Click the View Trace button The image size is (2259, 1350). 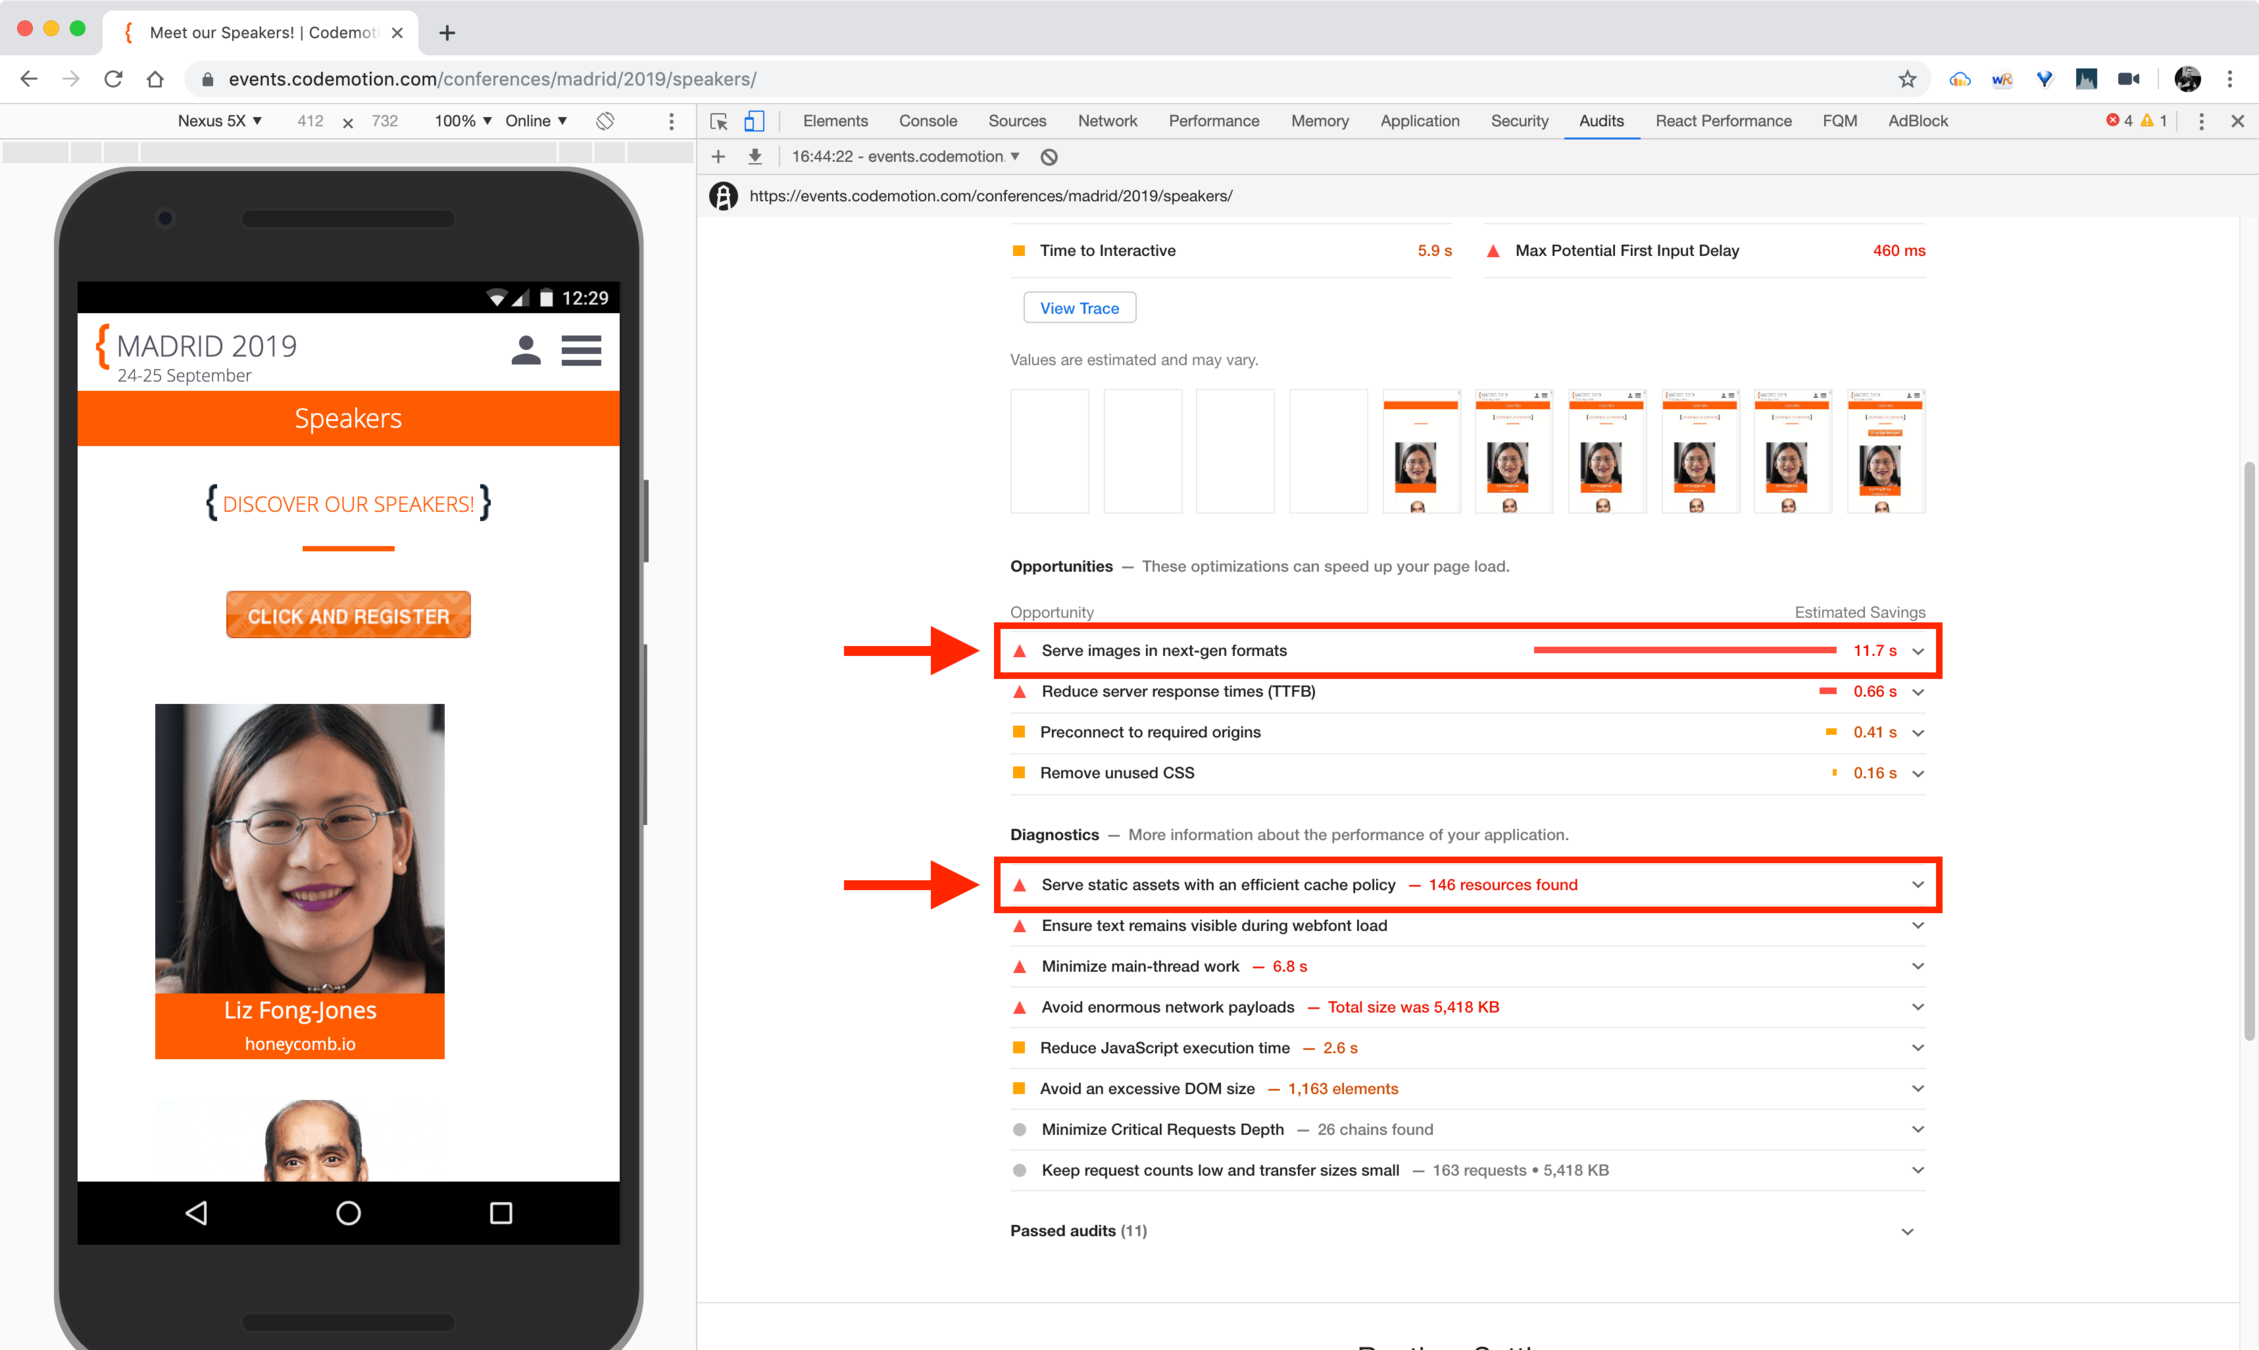(1079, 308)
